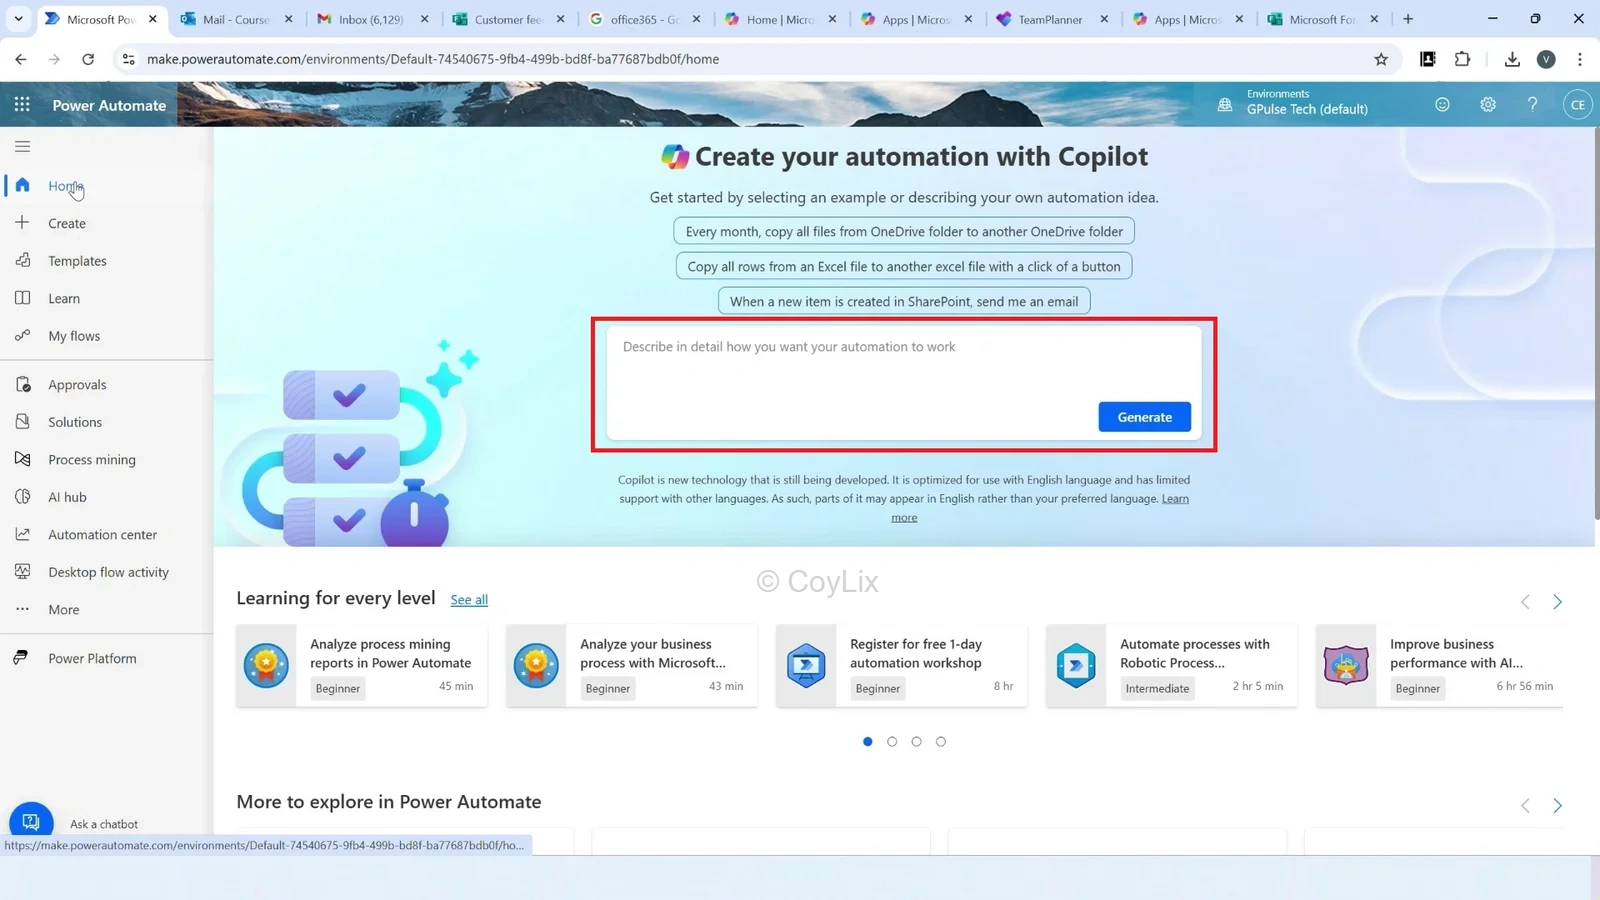Click the AI hub sidebar icon
Image resolution: width=1600 pixels, height=900 pixels.
tap(22, 497)
